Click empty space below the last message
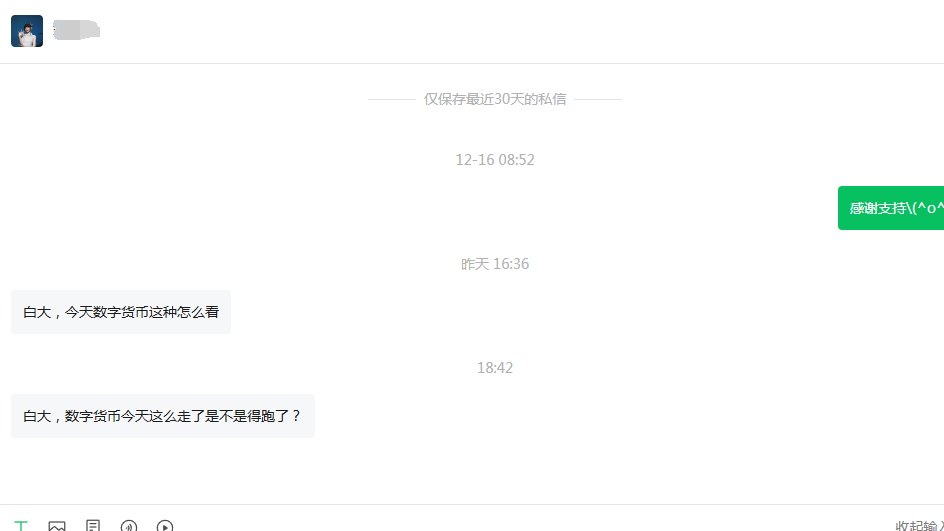This screenshot has height=531, width=944. [x=472, y=471]
